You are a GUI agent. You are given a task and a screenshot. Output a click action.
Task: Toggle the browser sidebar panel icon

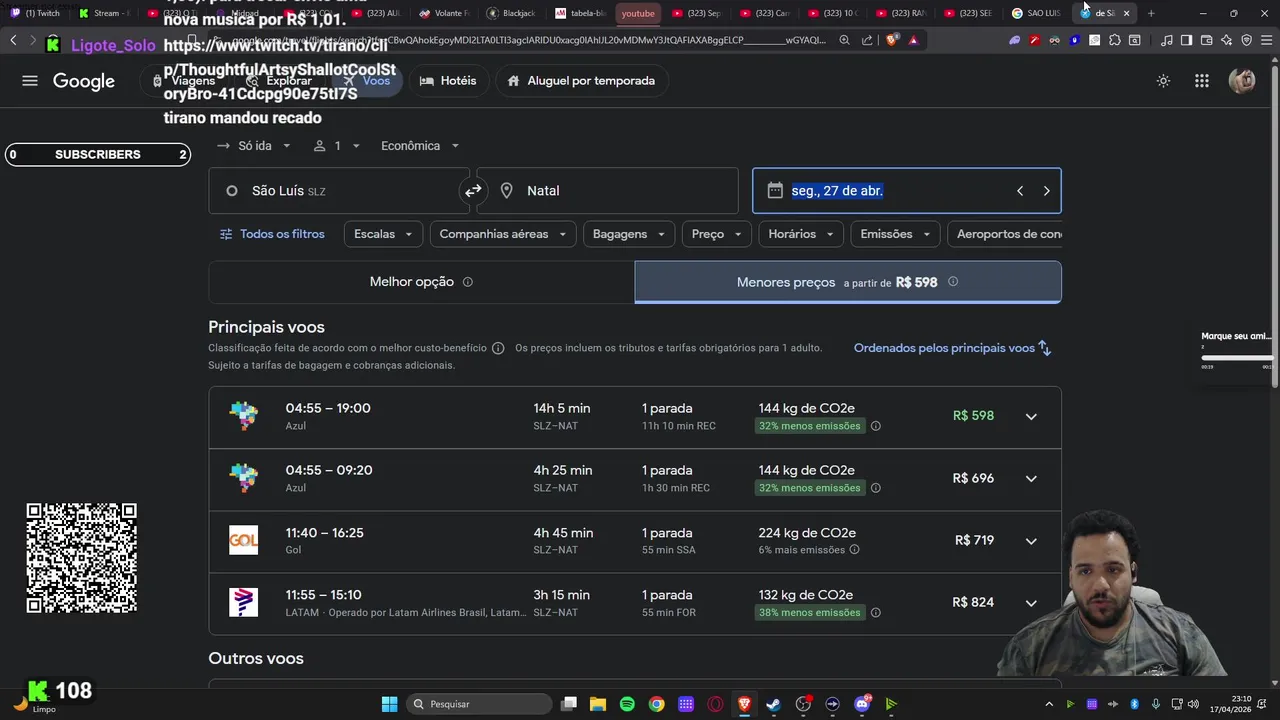(x=1186, y=40)
